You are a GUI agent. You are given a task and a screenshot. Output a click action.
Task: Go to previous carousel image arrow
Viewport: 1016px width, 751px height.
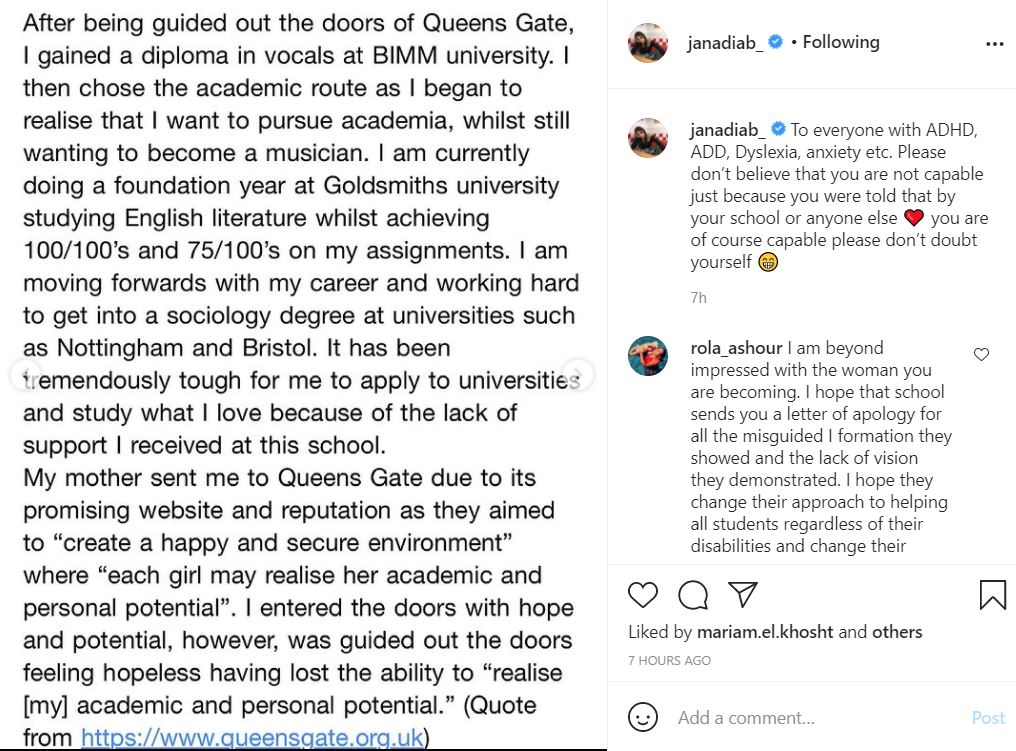24,375
